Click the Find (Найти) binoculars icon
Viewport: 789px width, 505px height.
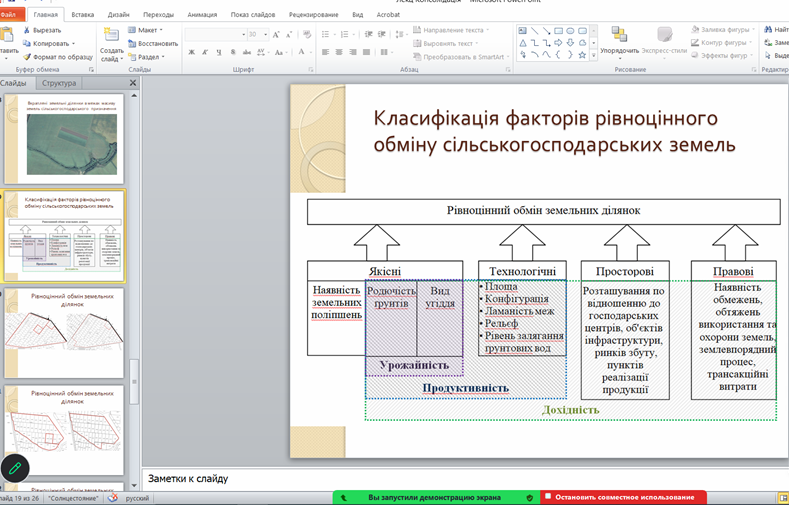[x=768, y=30]
